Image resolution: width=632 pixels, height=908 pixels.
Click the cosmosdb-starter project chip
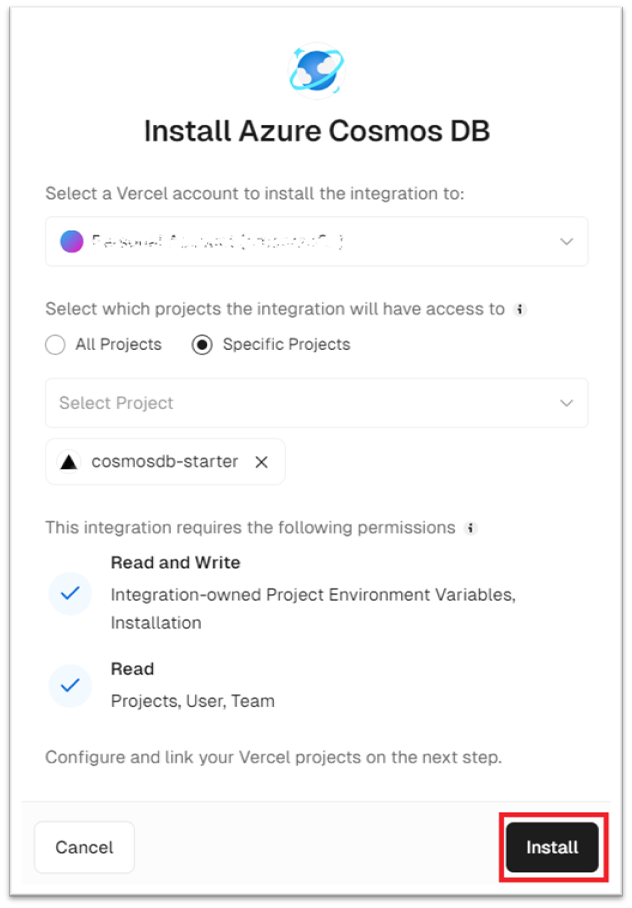pyautogui.click(x=164, y=462)
